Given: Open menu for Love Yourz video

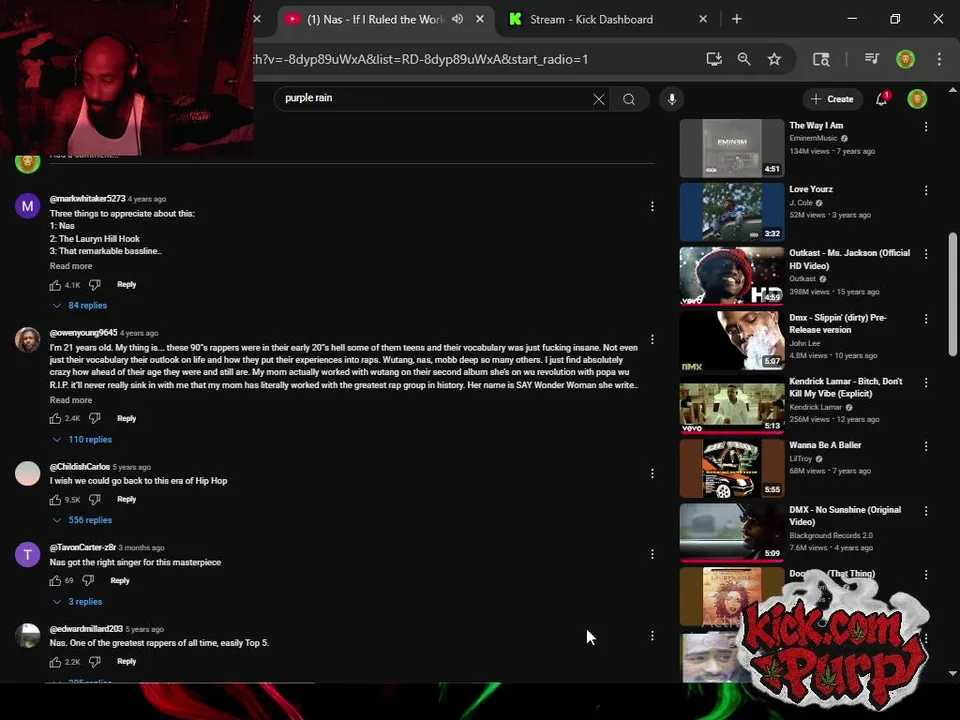Looking at the screenshot, I should (x=926, y=190).
